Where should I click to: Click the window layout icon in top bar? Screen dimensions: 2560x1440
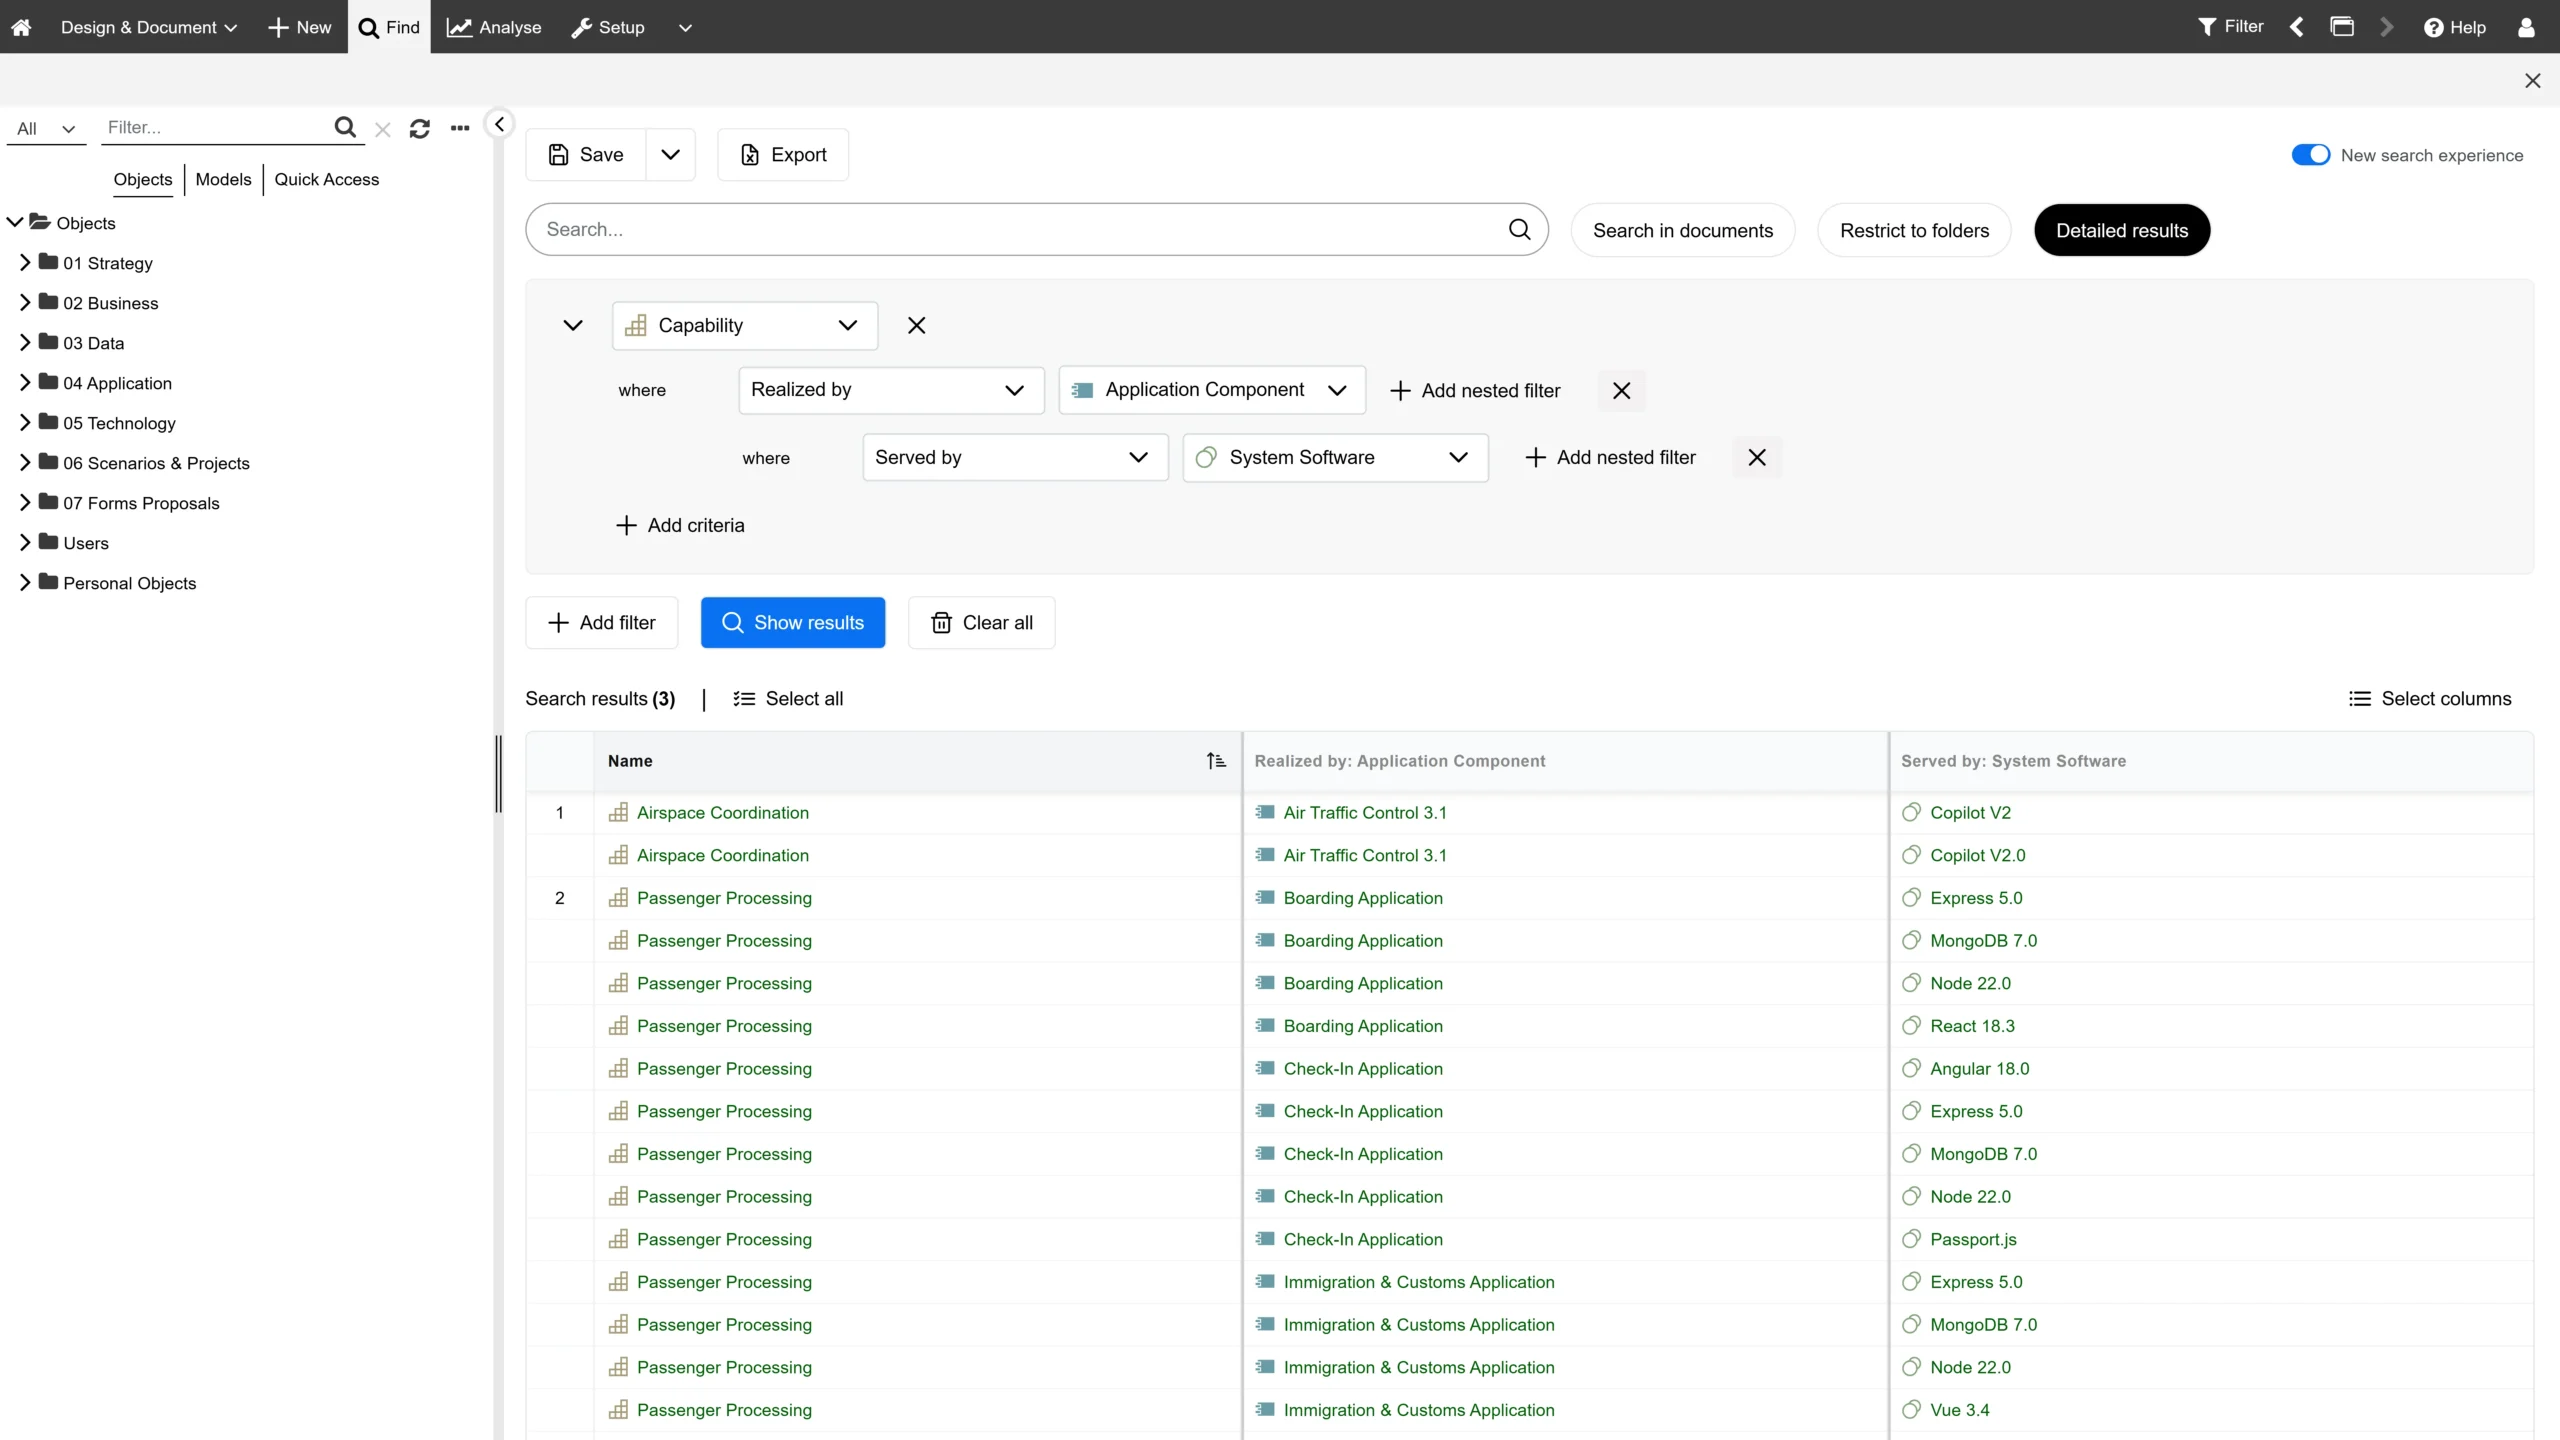2342,27
